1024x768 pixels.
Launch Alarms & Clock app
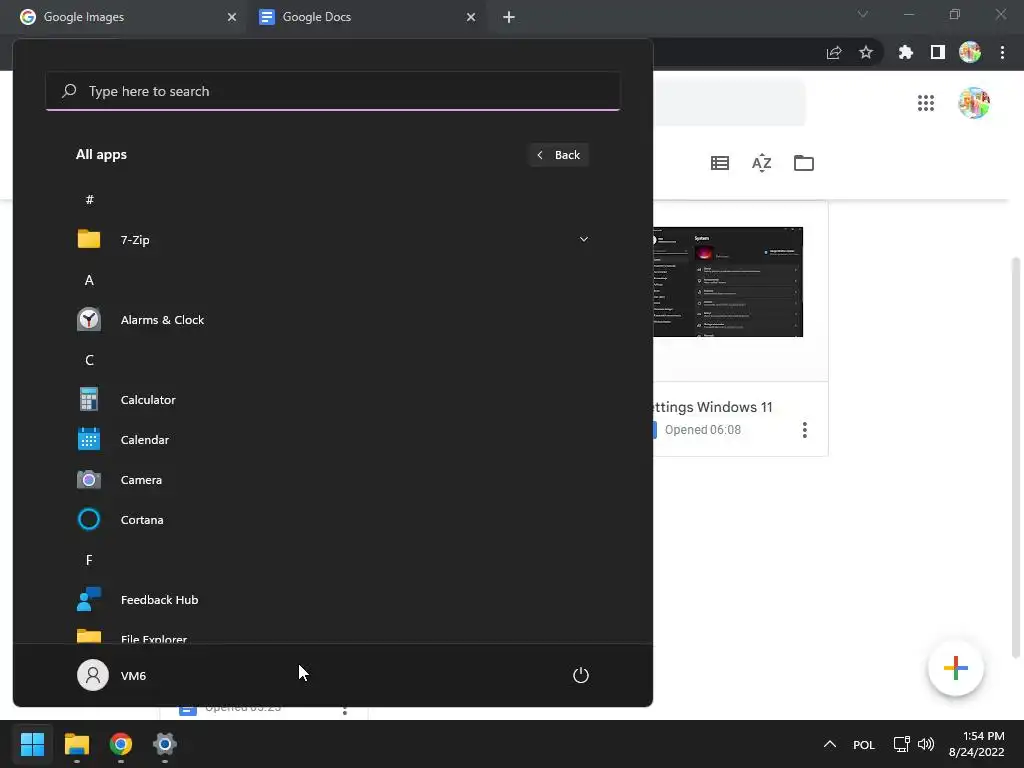(332, 320)
